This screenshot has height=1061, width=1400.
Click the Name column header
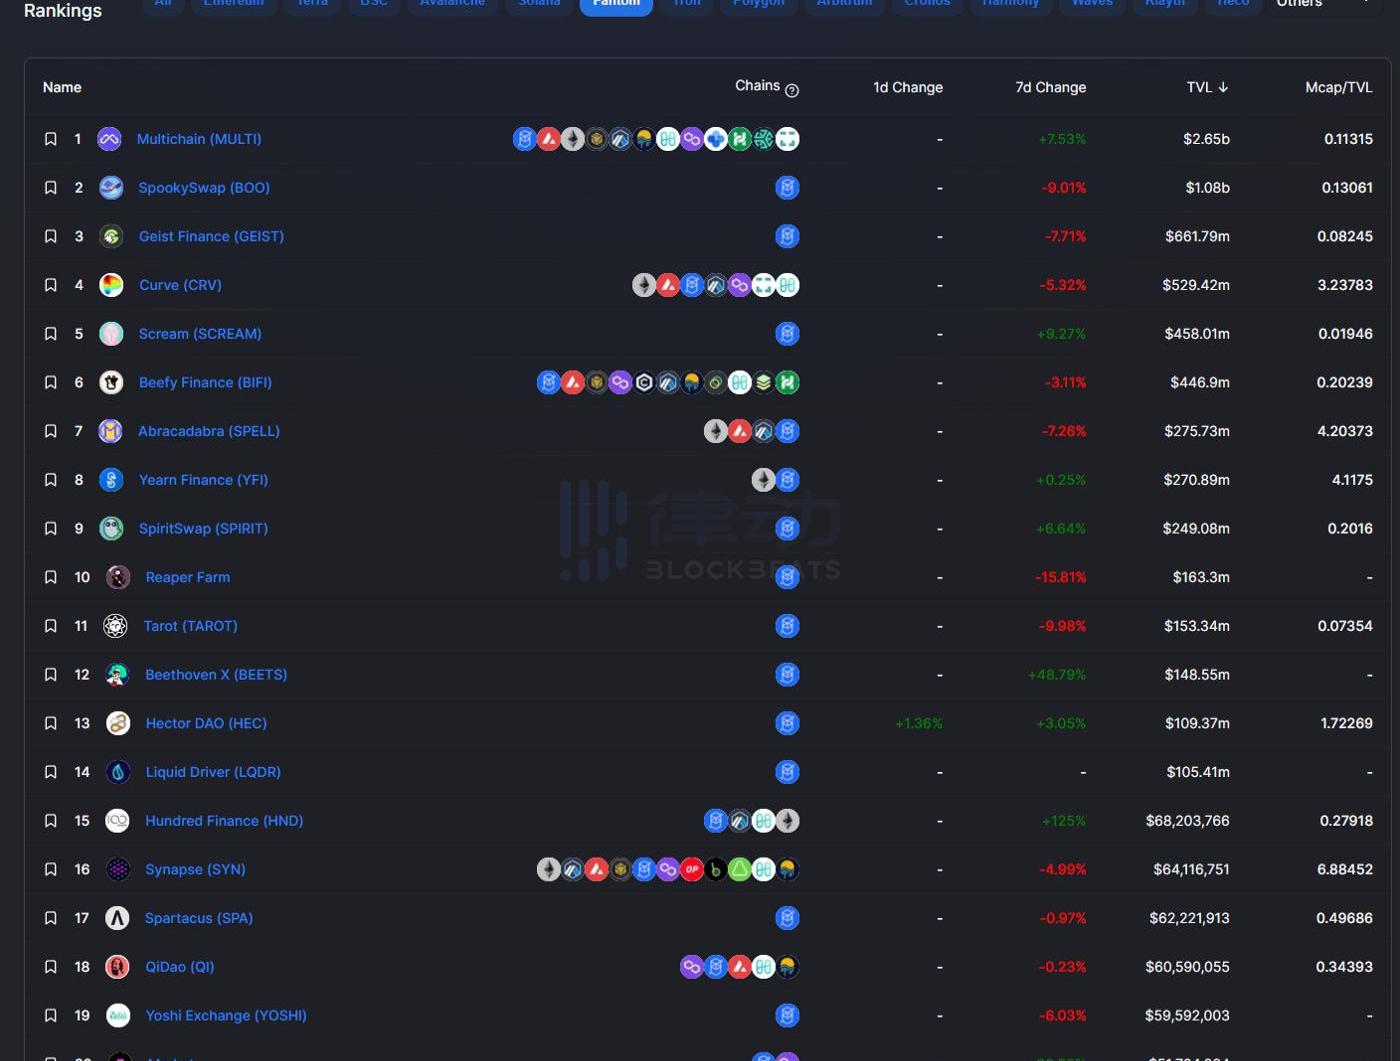pyautogui.click(x=62, y=87)
